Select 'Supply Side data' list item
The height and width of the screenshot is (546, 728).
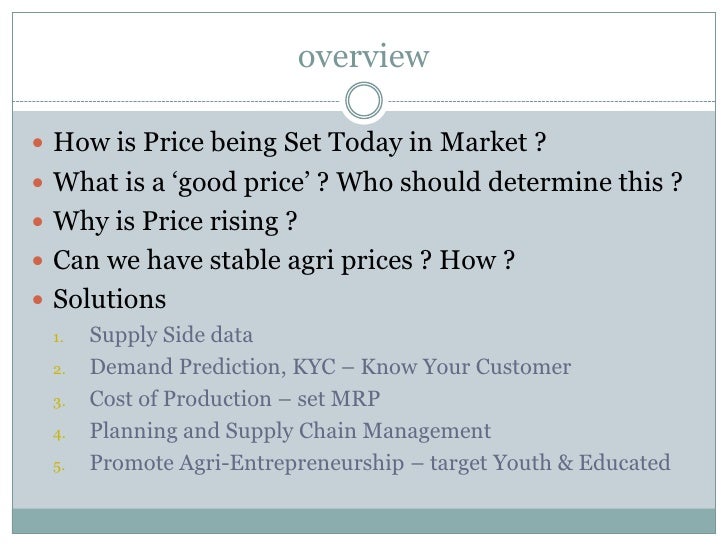click(x=171, y=335)
